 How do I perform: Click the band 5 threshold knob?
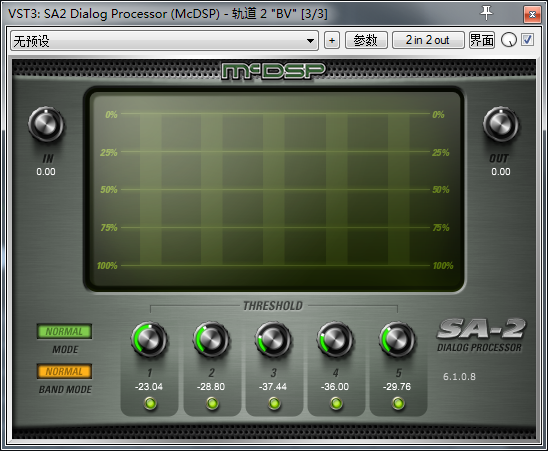(x=397, y=339)
